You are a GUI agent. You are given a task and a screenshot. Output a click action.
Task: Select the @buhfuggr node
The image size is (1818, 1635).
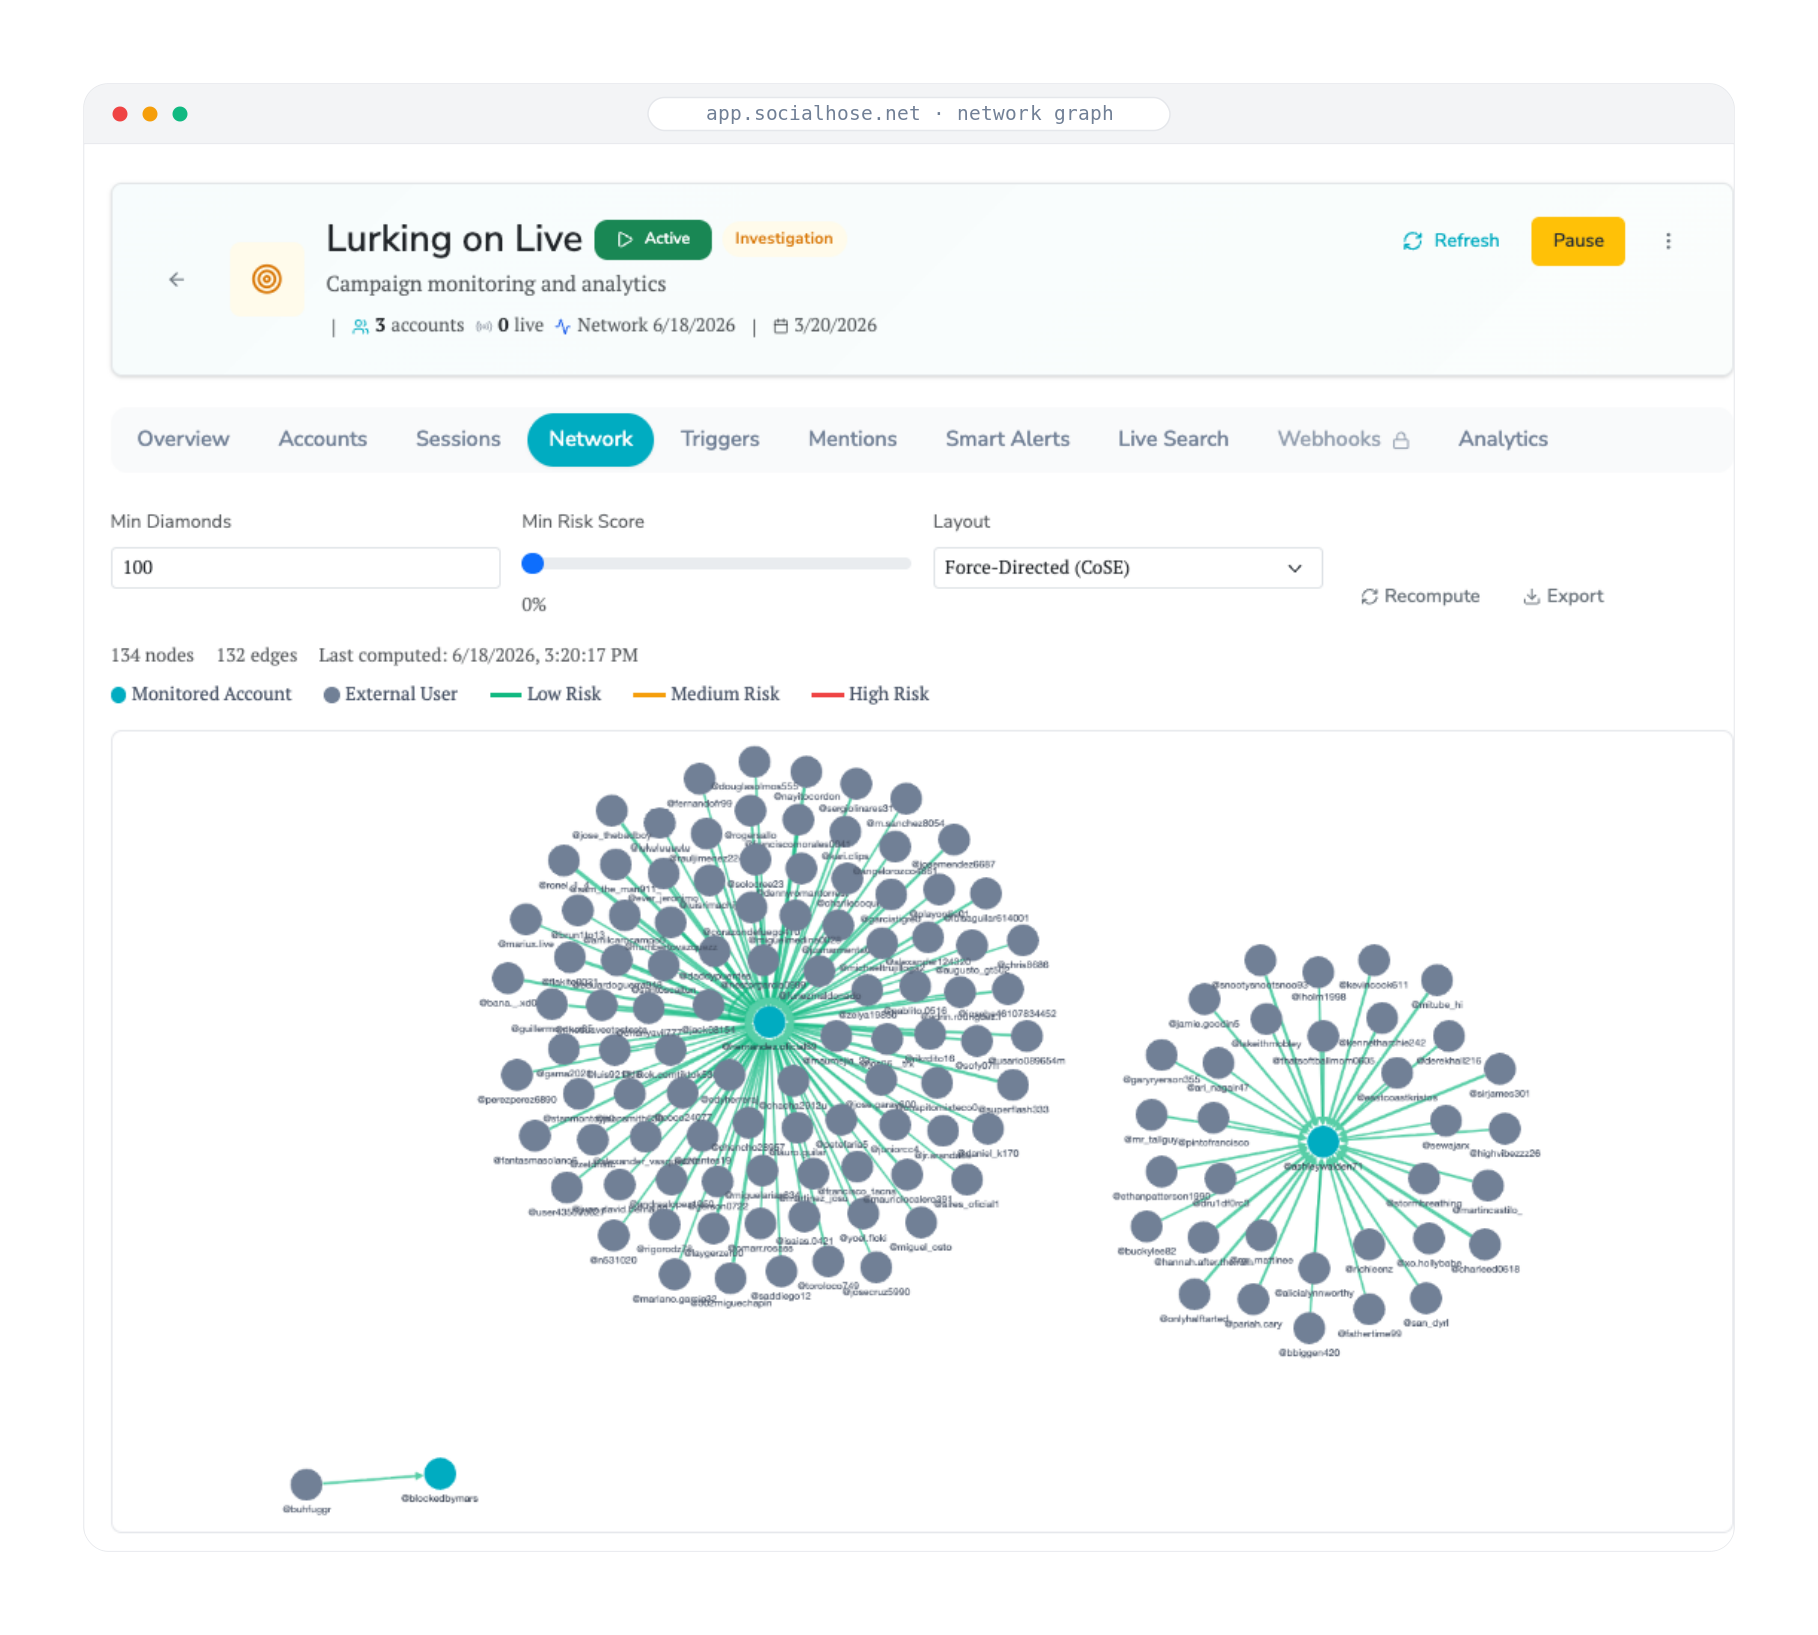(306, 1484)
